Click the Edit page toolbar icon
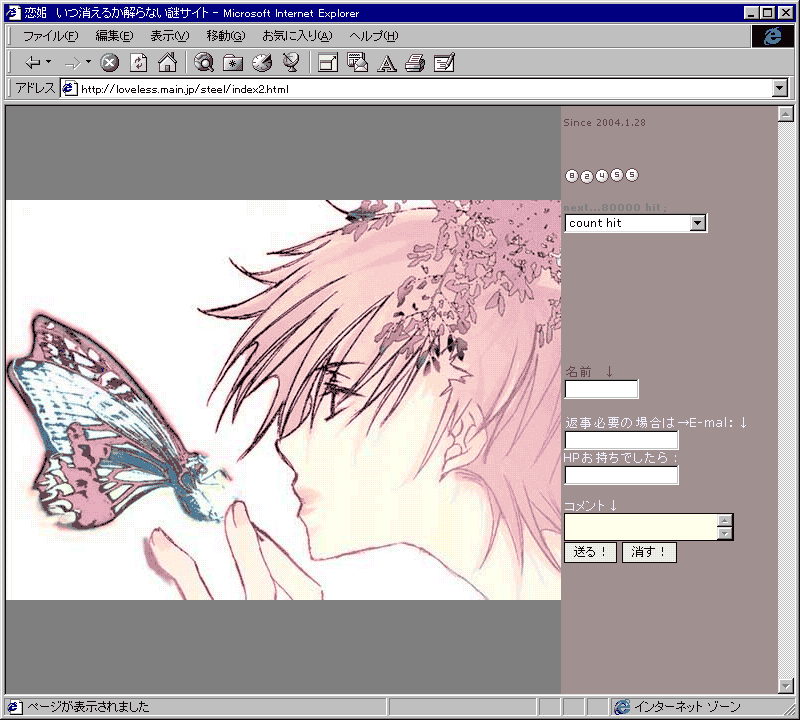Screen dimensions: 800x720 (444, 63)
